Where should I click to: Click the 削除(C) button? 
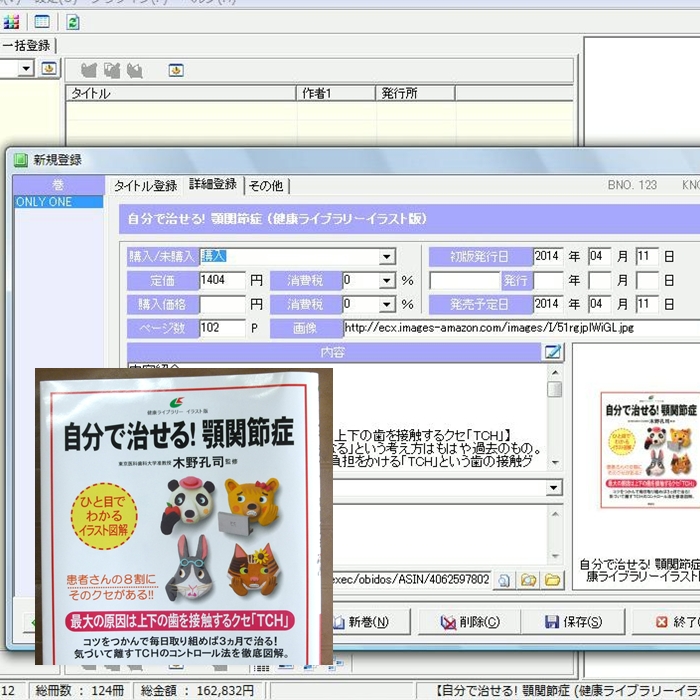coord(469,622)
